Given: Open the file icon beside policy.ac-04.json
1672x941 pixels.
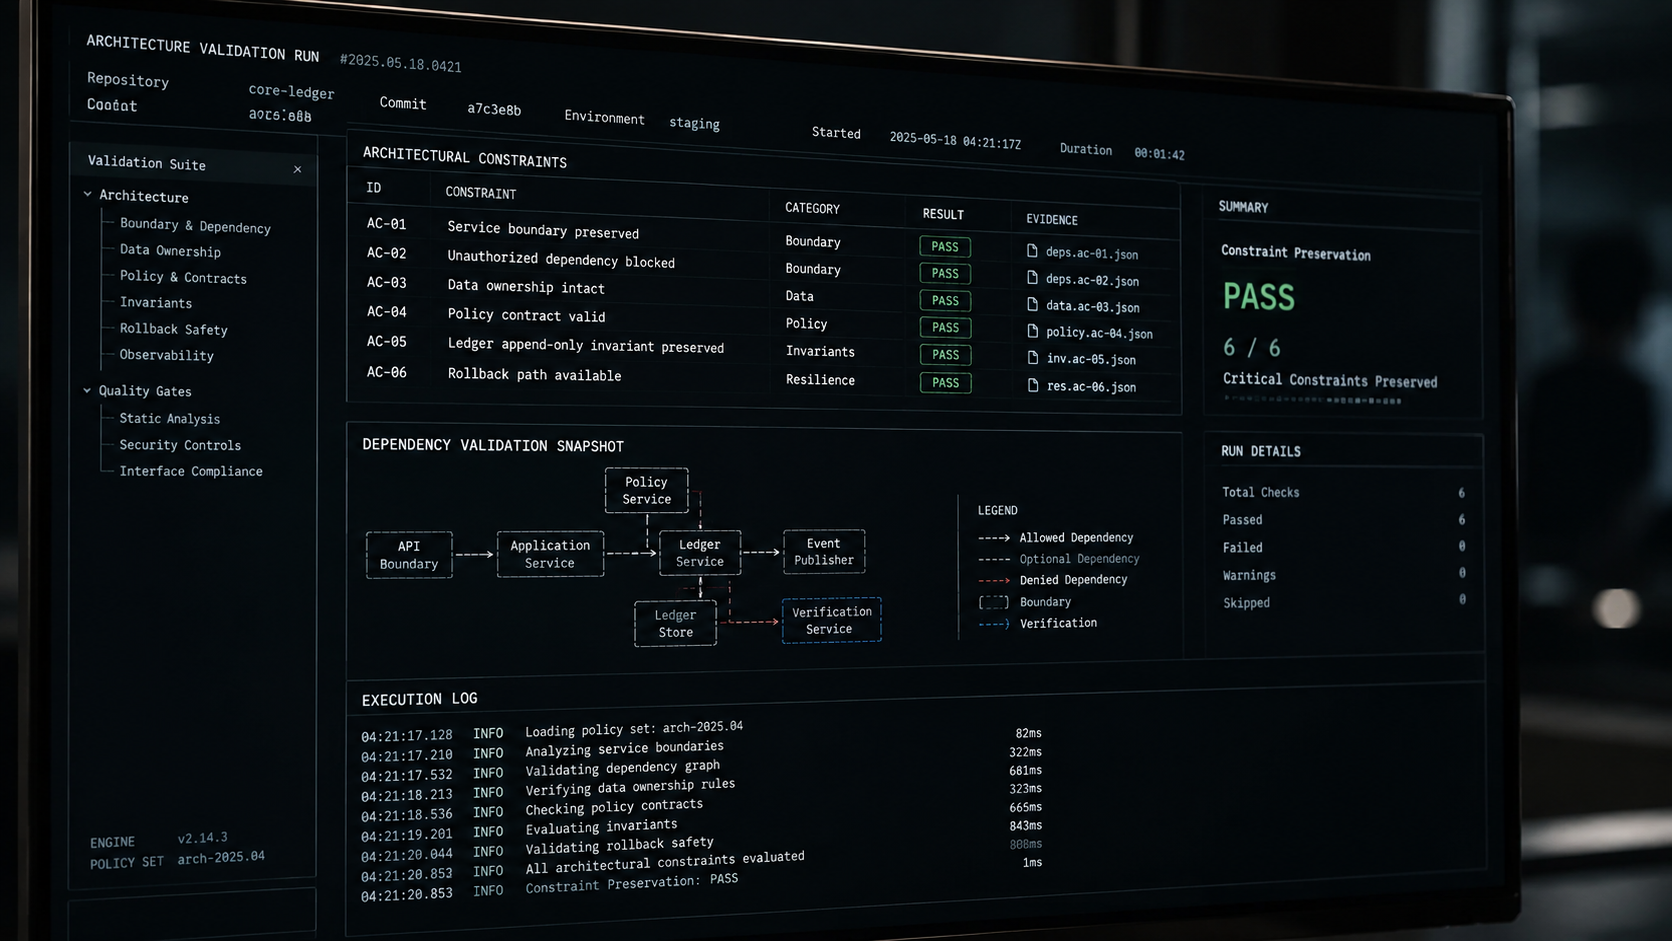Looking at the screenshot, I should tap(1032, 331).
